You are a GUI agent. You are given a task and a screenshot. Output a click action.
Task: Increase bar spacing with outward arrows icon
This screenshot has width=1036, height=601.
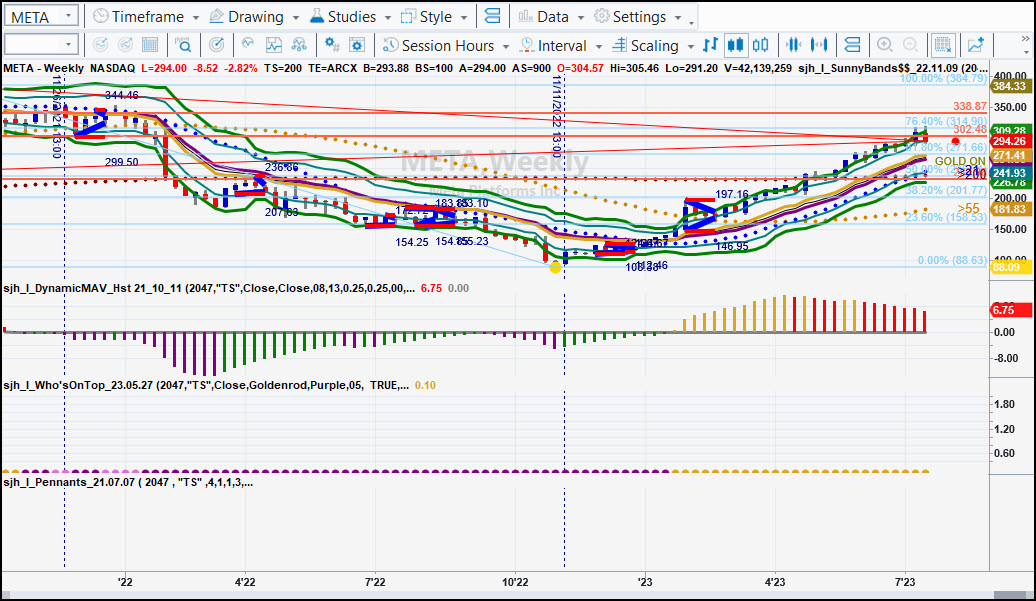click(x=819, y=45)
